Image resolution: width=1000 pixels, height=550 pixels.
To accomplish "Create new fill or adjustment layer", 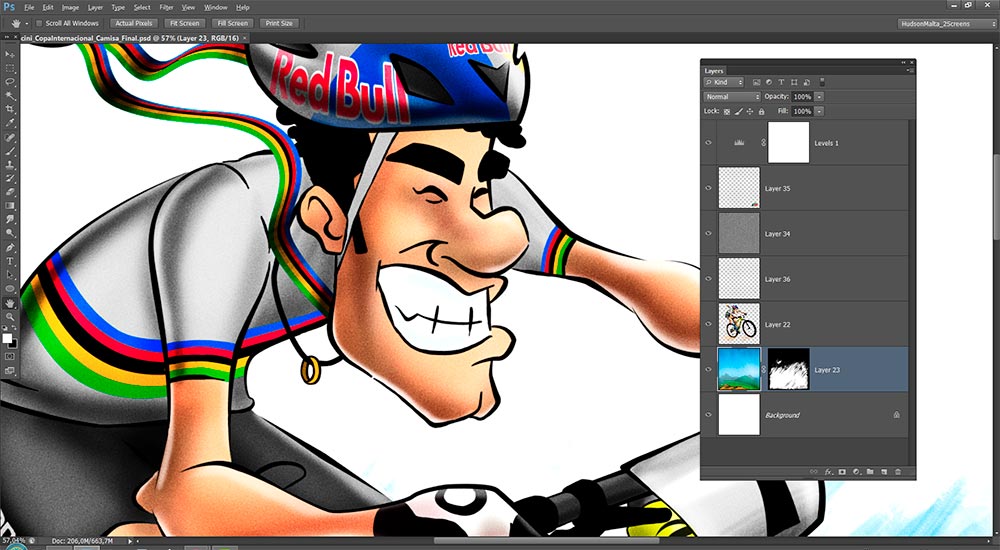I will coord(857,472).
